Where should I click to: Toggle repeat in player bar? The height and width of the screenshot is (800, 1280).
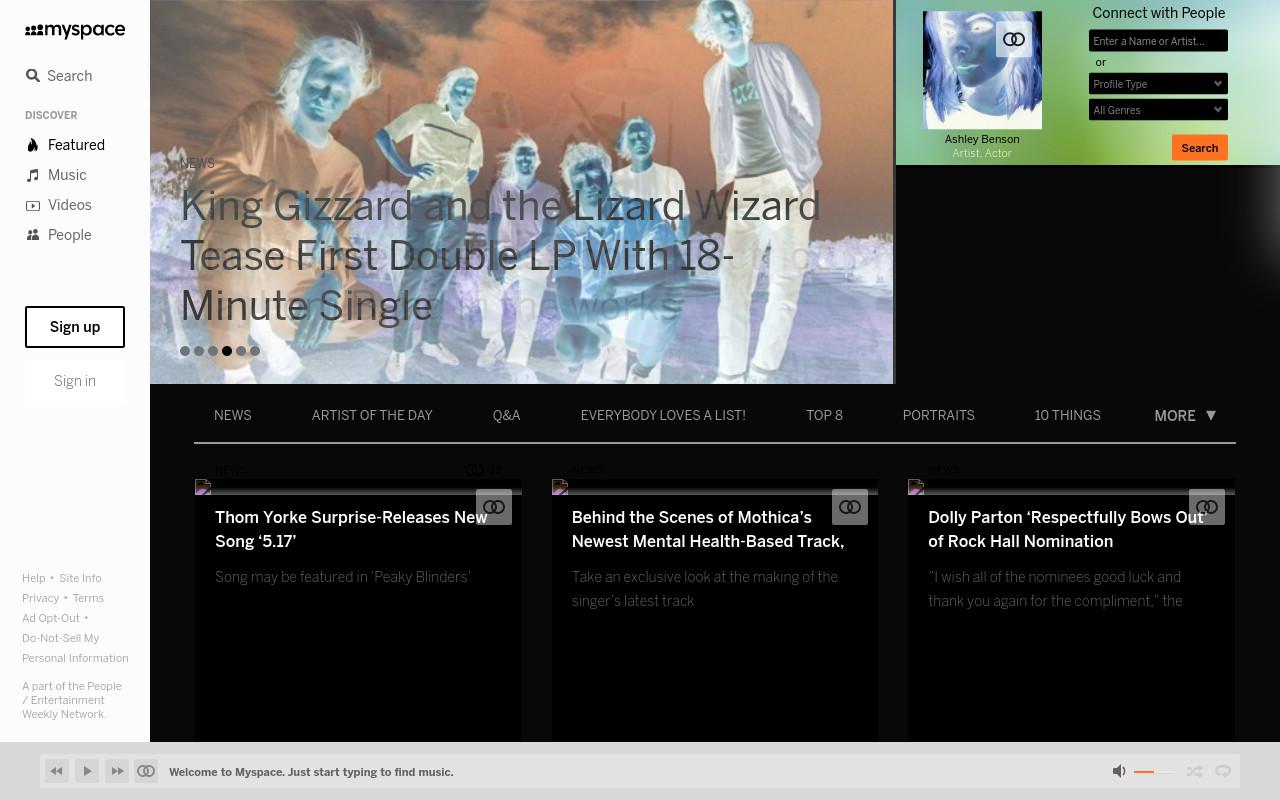[1223, 771]
